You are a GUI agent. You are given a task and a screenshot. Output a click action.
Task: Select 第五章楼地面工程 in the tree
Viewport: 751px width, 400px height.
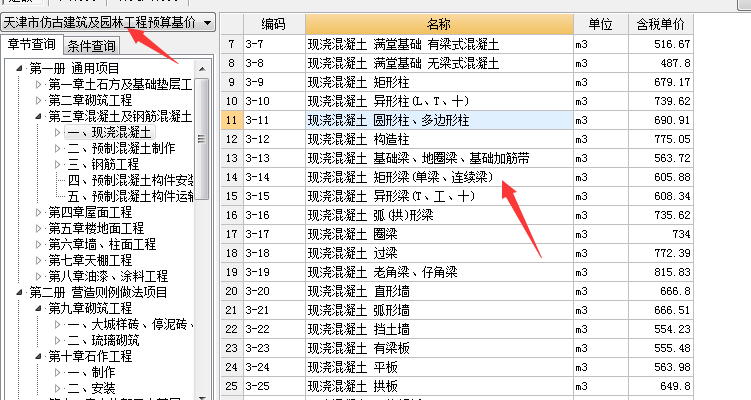pyautogui.click(x=96, y=228)
